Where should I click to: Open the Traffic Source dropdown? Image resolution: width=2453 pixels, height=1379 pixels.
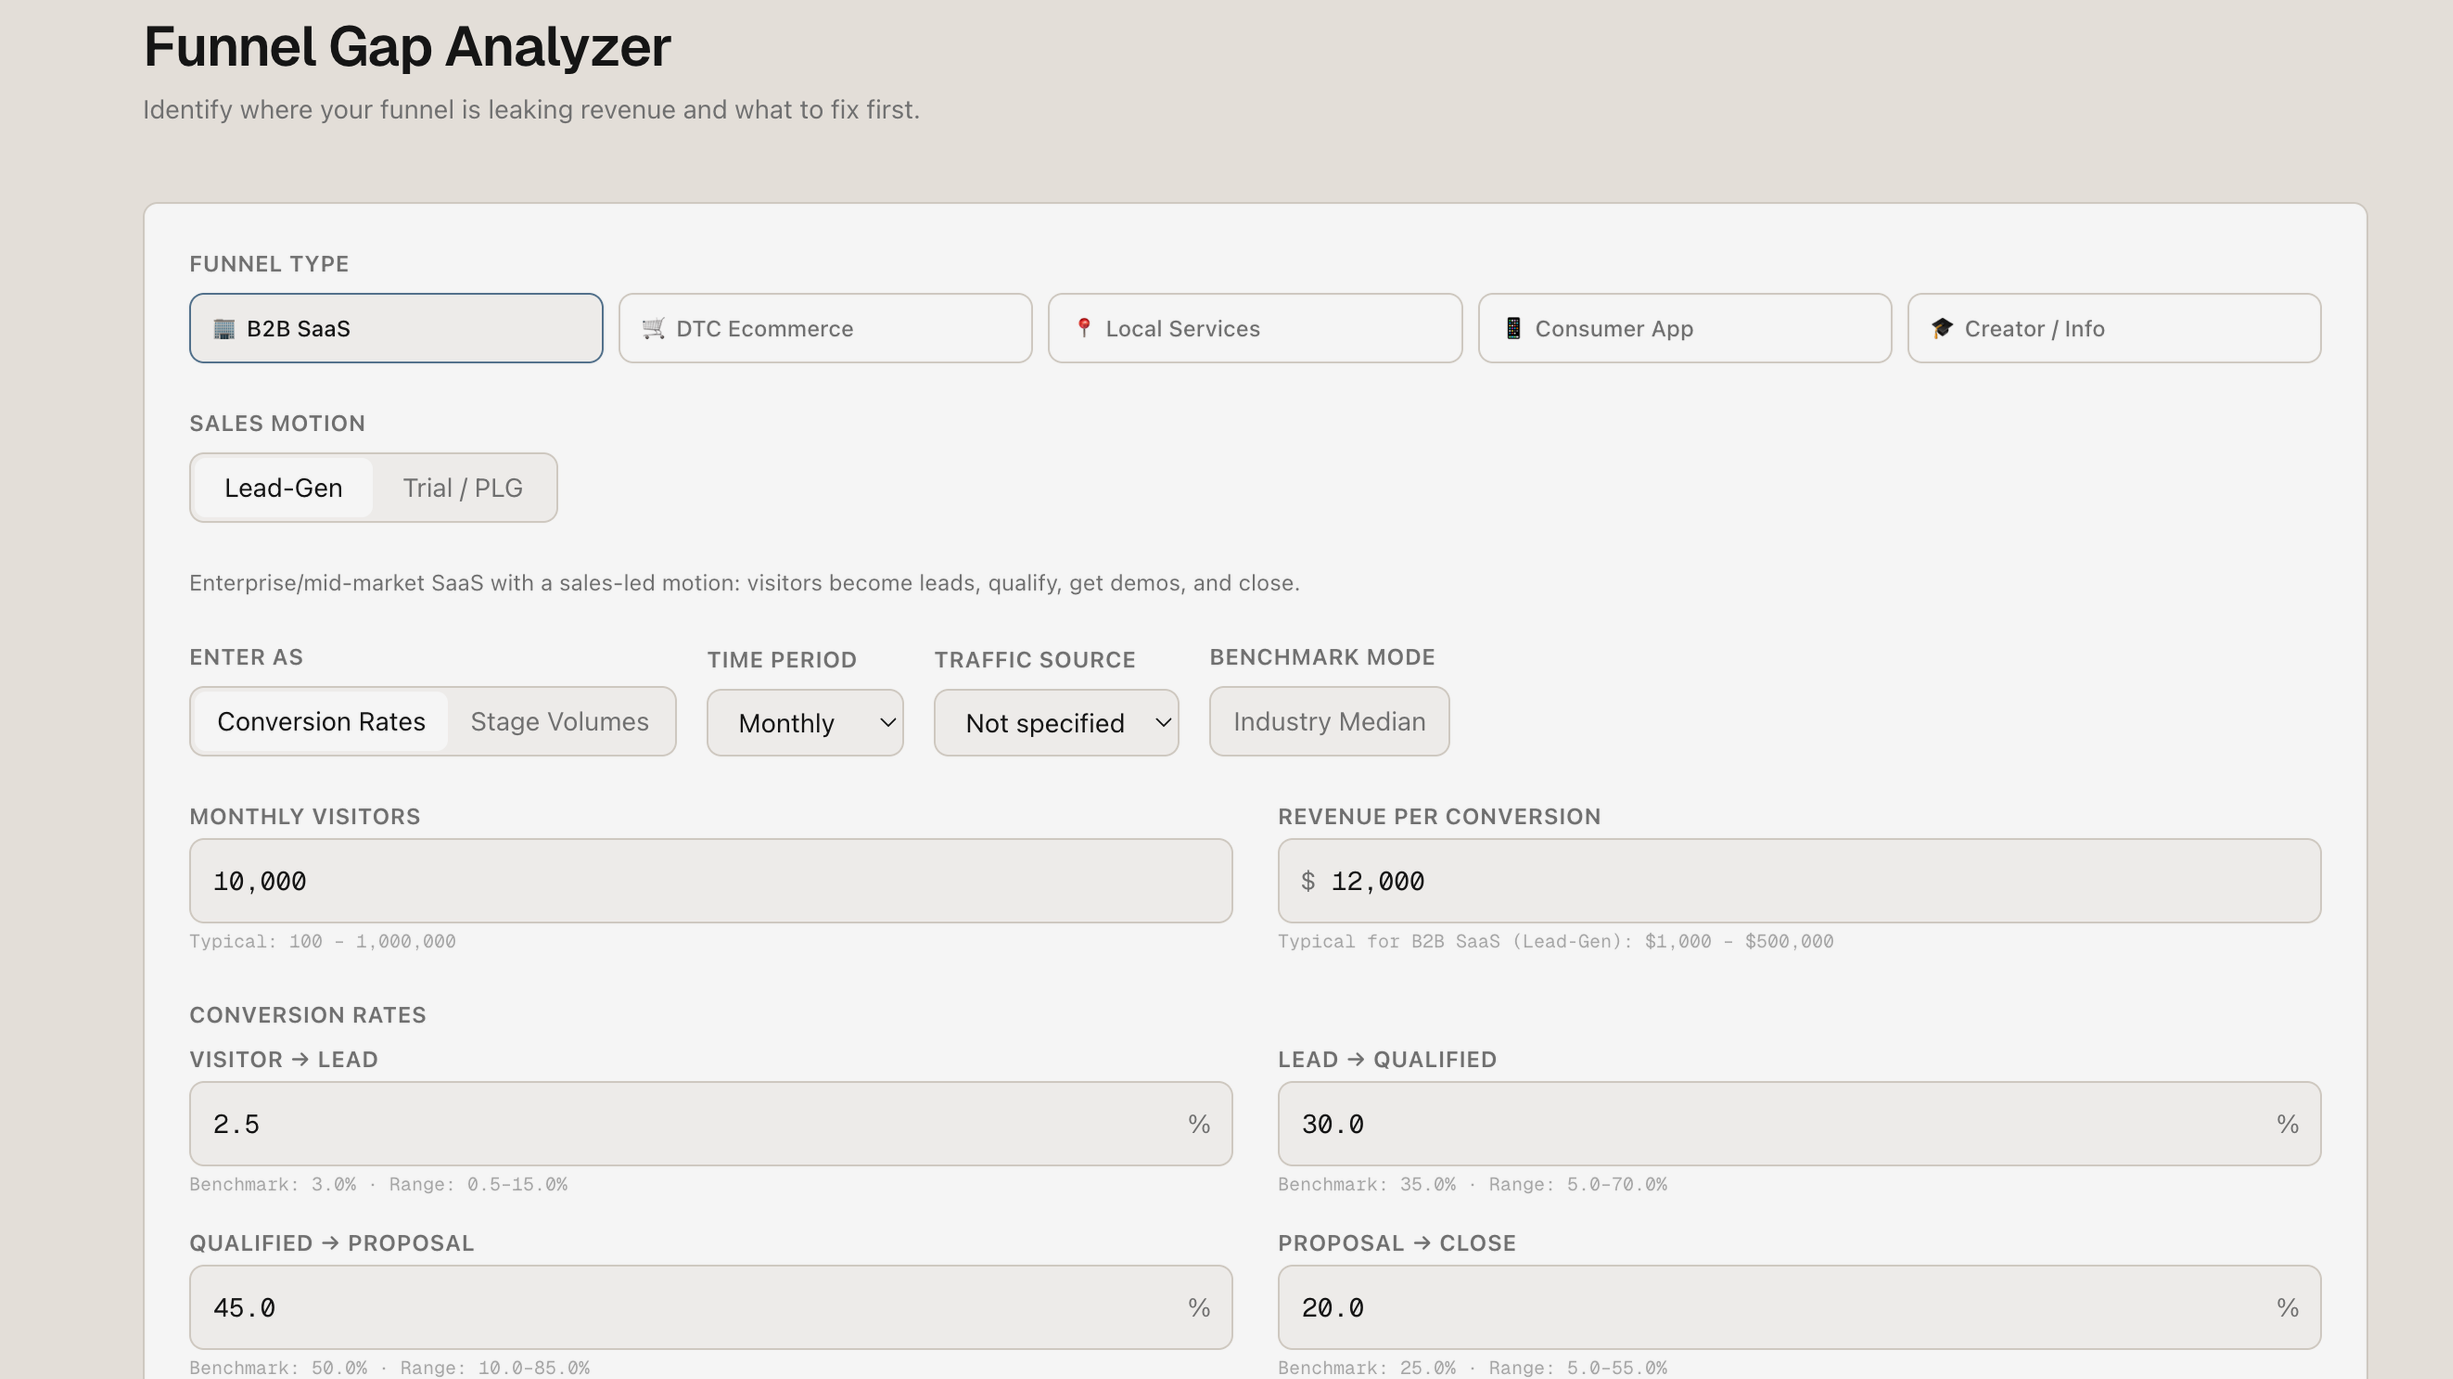[1056, 722]
